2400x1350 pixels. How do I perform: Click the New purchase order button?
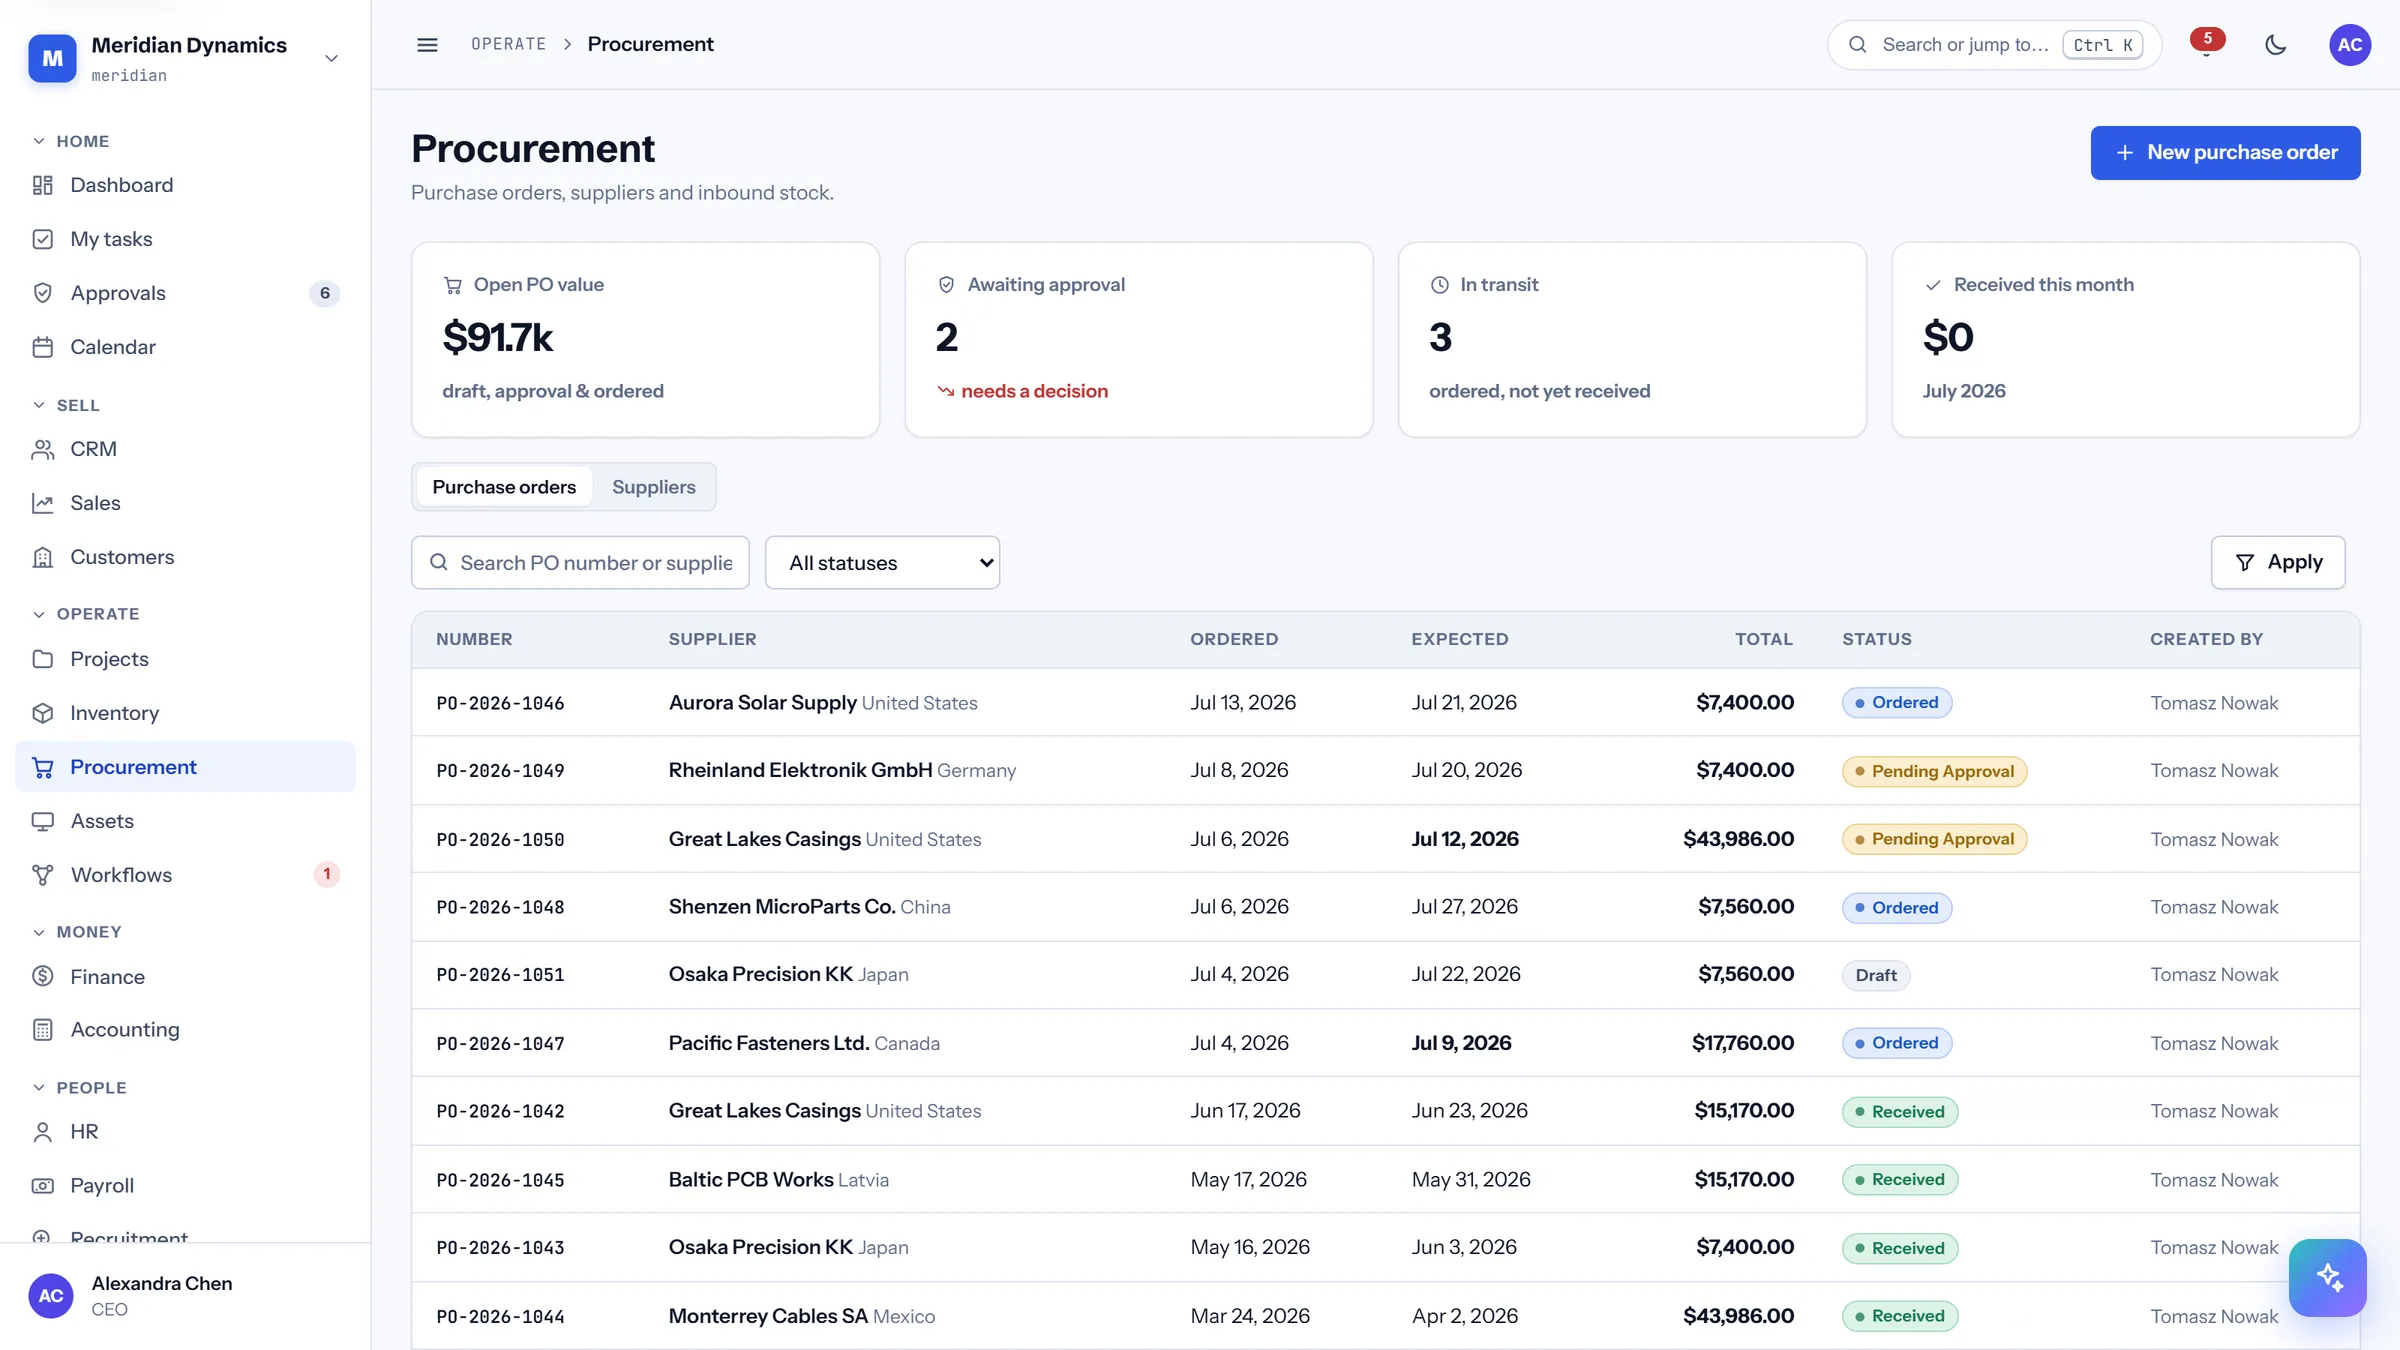2225,153
